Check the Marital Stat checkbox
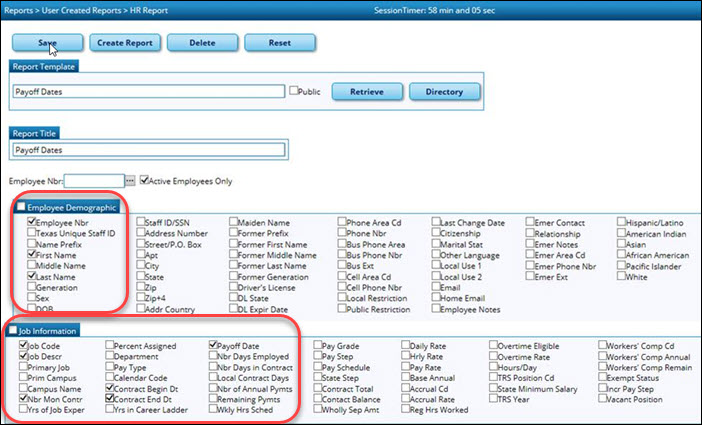The width and height of the screenshot is (702, 425). pos(436,243)
